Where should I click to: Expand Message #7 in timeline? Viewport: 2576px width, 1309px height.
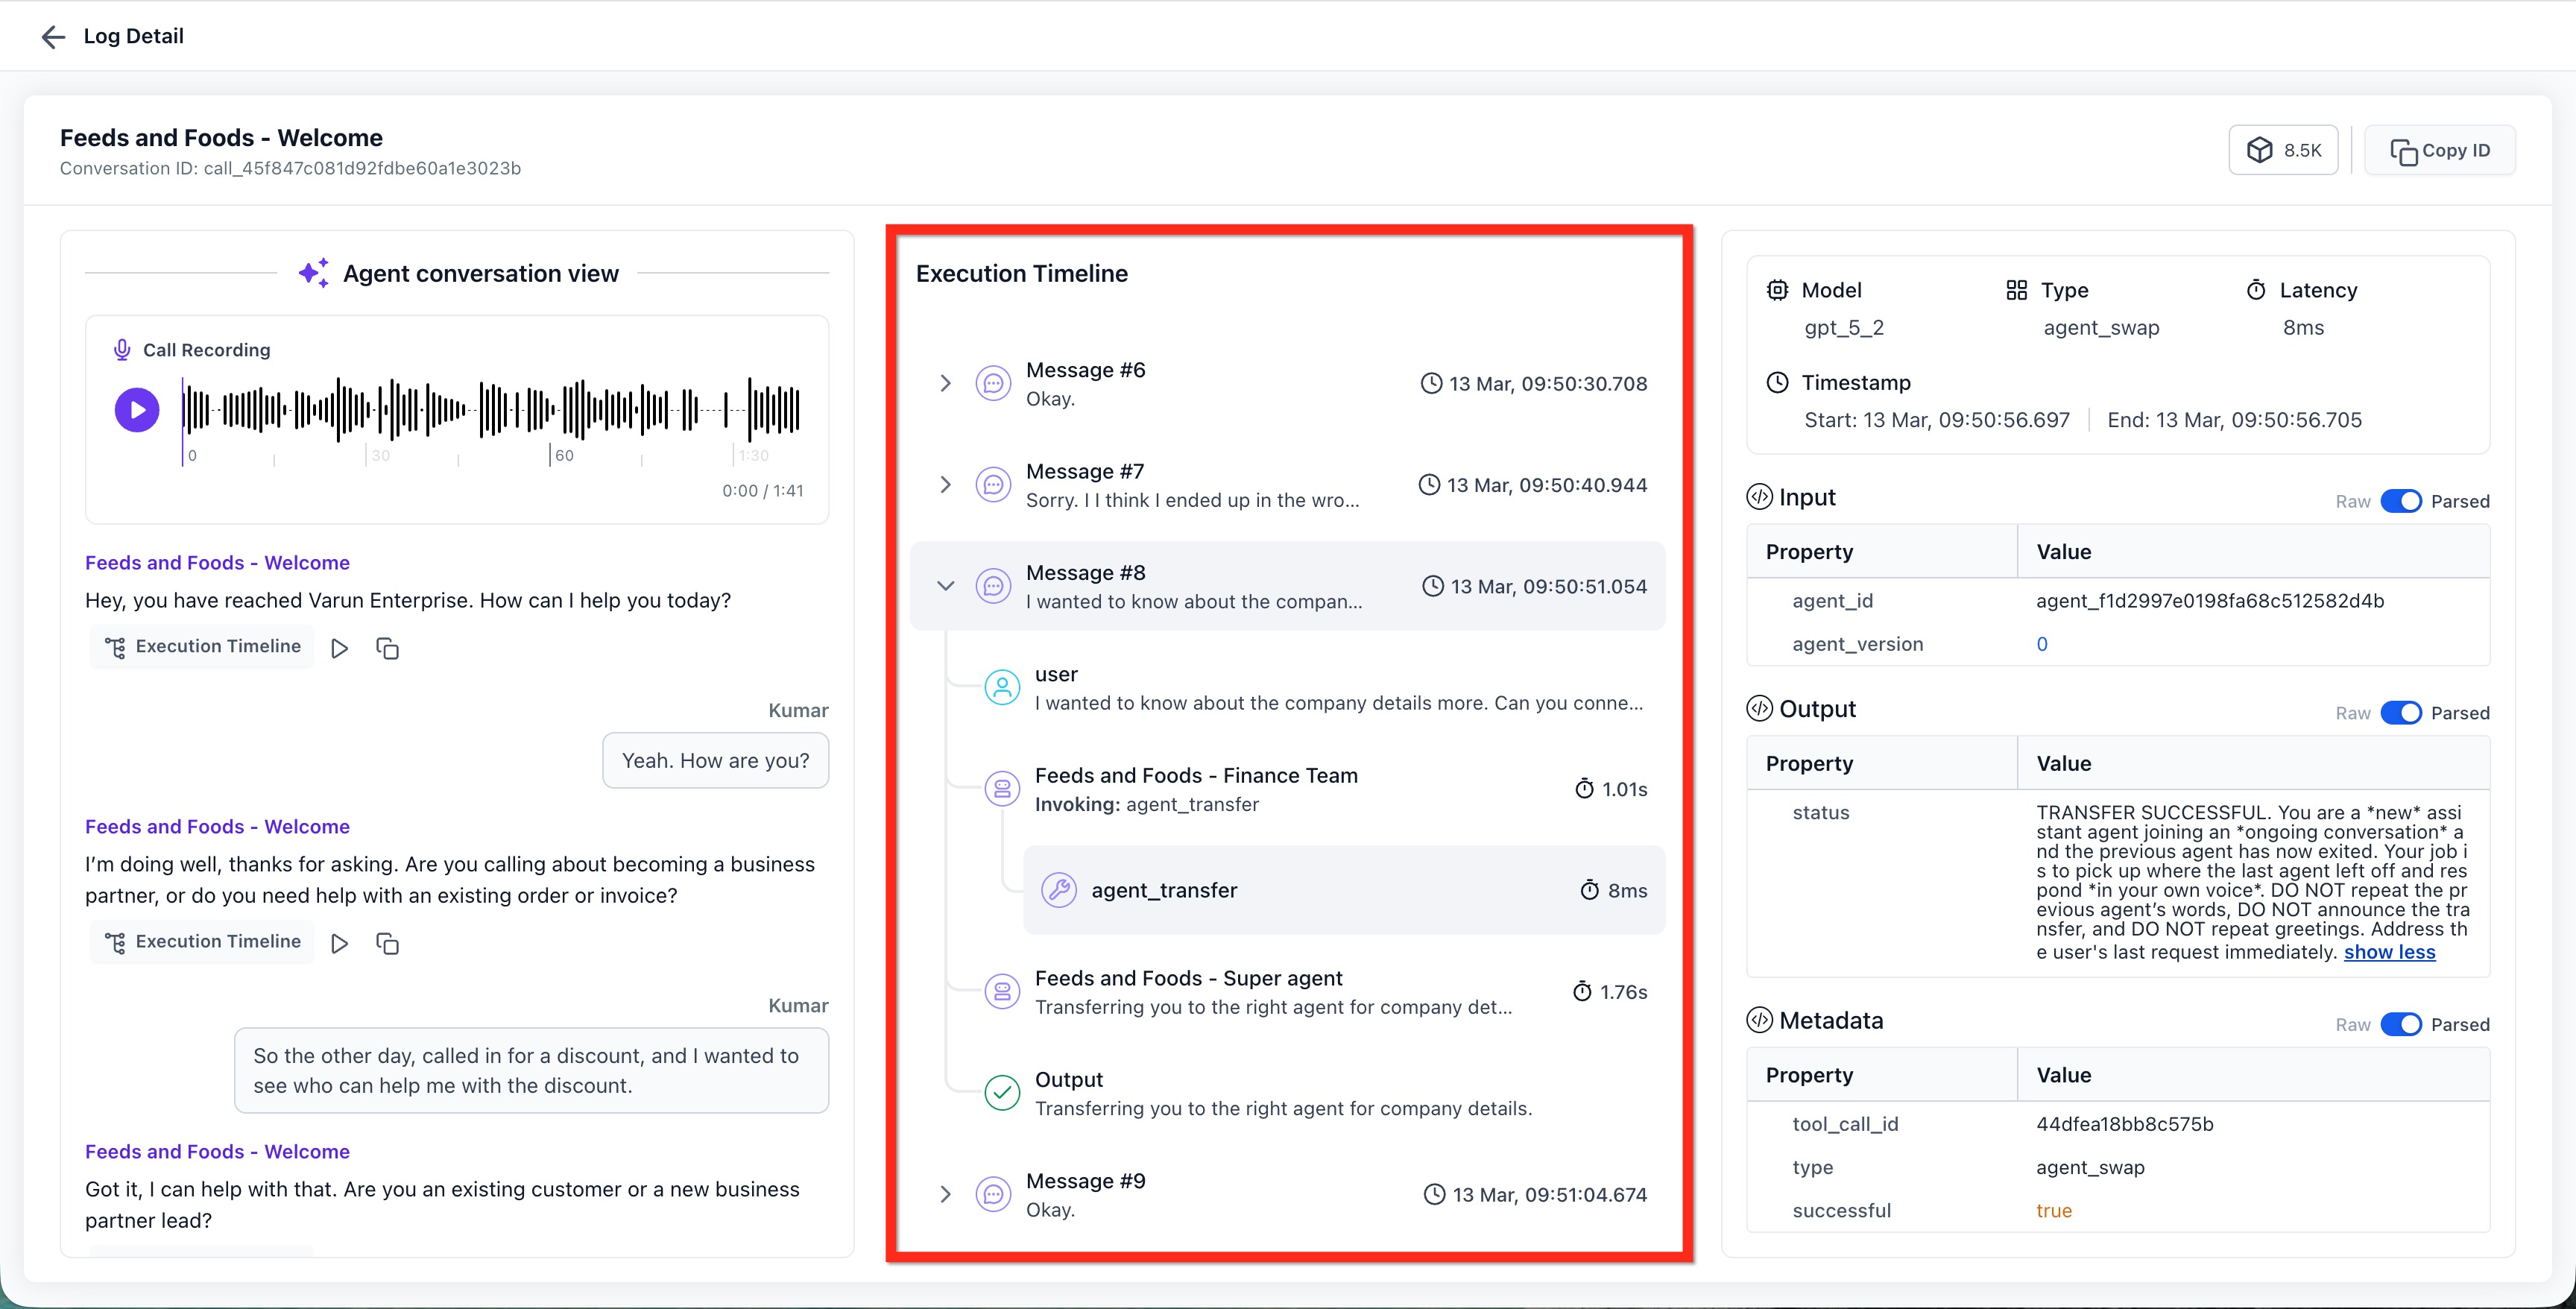click(945, 485)
